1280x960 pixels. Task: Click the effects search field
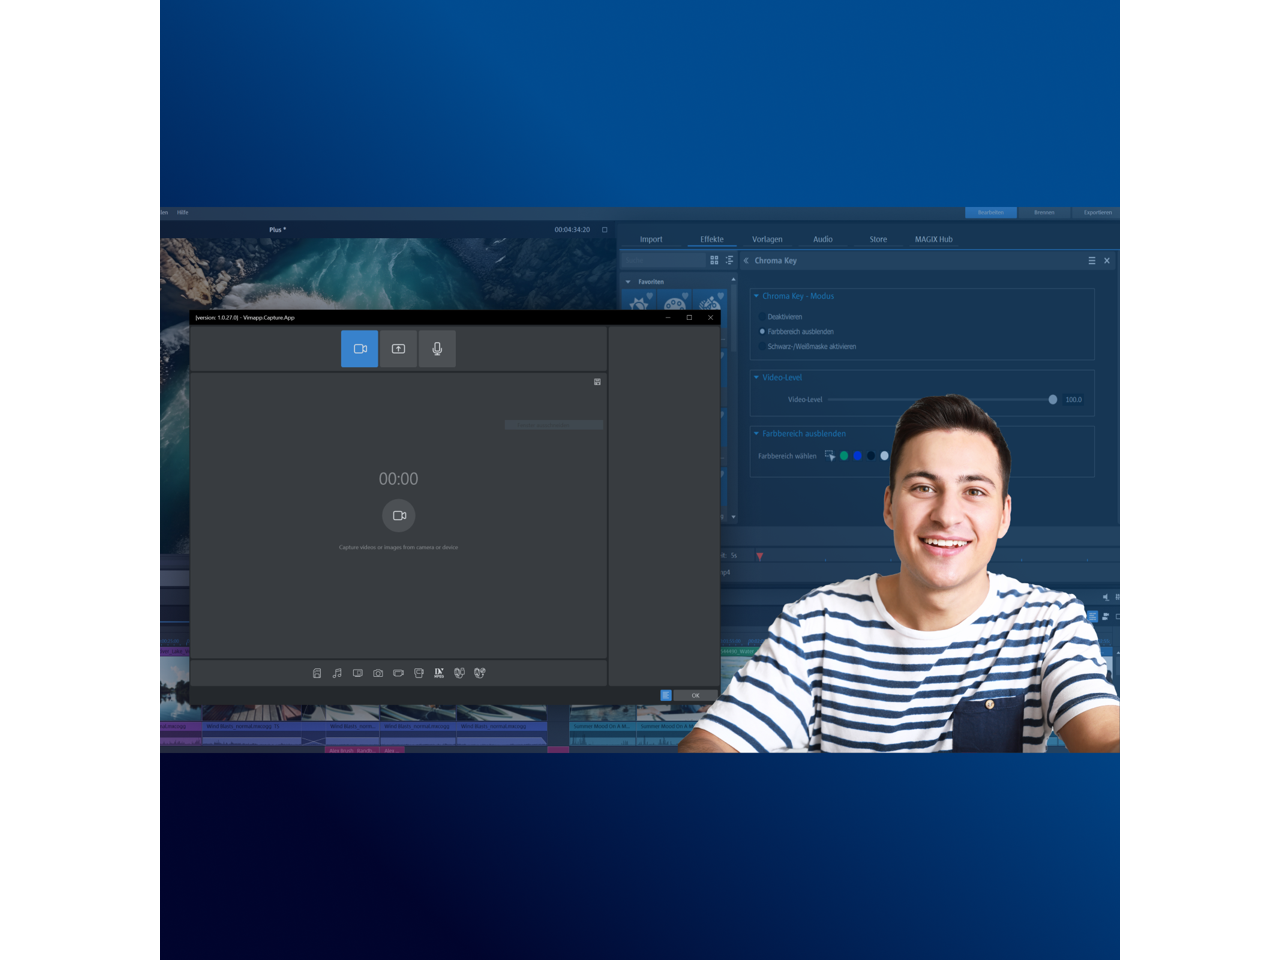click(662, 260)
